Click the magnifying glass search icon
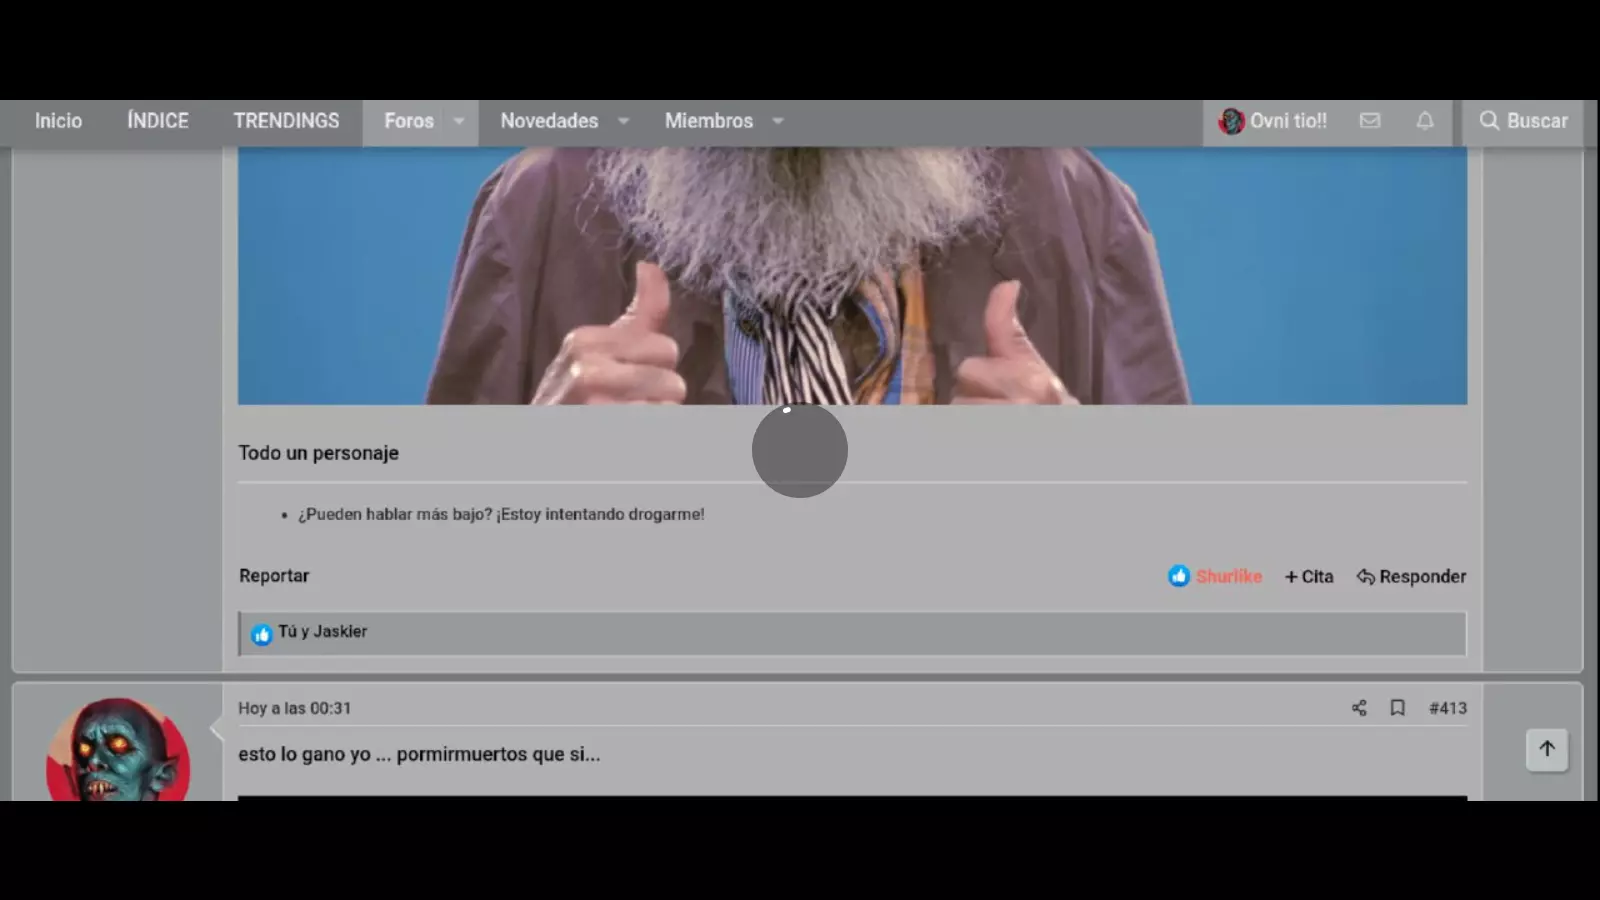1600x900 pixels. (x=1489, y=121)
